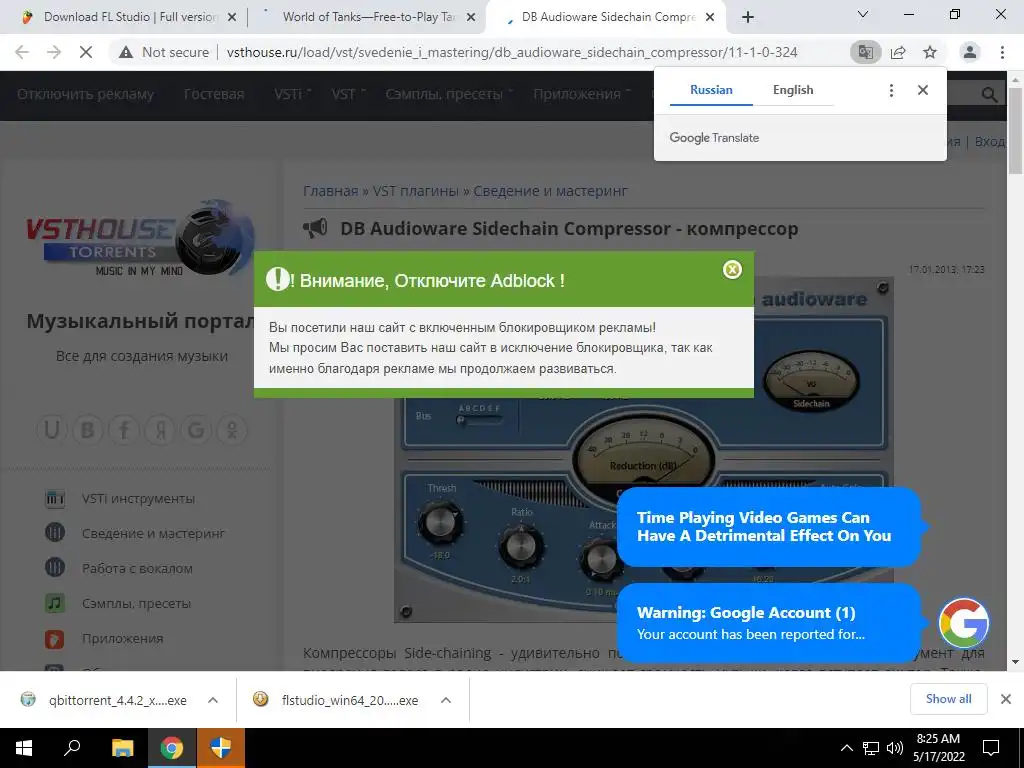The height and width of the screenshot is (768, 1024).
Task: Open a new browser tab
Action: [748, 18]
